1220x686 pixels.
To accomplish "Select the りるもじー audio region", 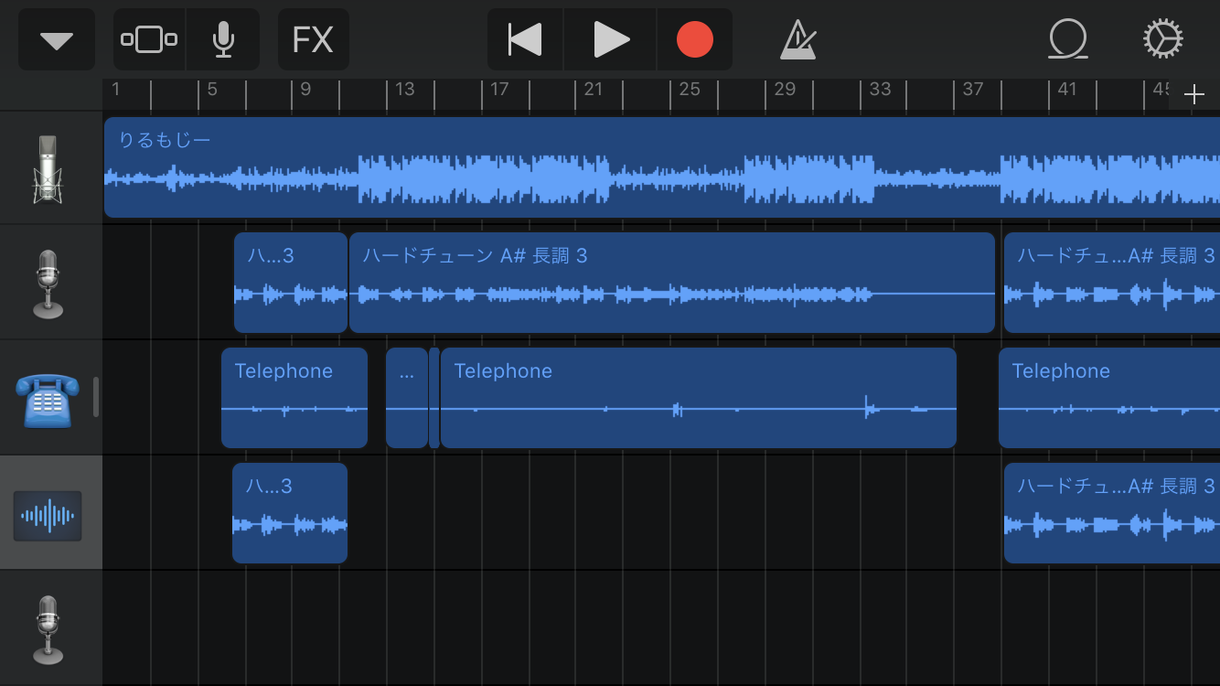I will [662, 168].
